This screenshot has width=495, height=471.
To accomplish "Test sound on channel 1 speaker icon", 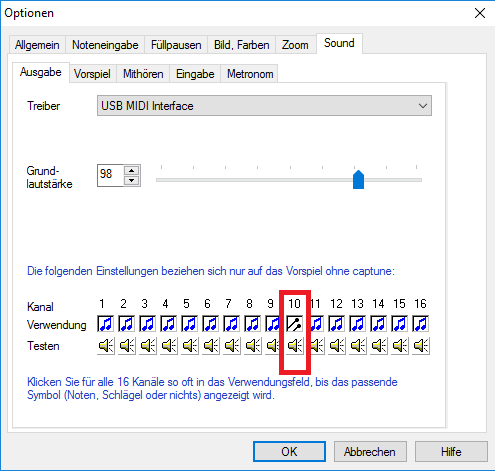I will [x=106, y=346].
